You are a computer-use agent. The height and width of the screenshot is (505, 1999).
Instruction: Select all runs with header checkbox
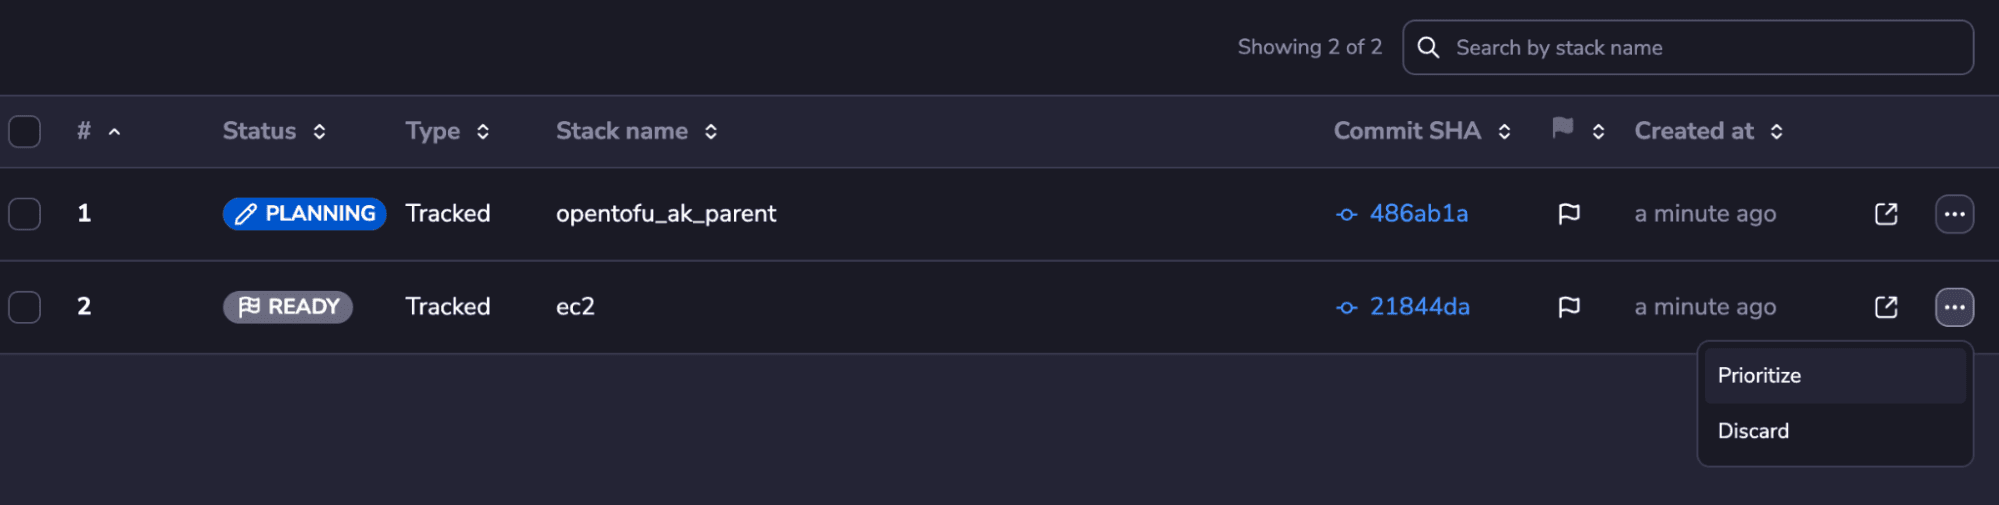click(x=25, y=131)
